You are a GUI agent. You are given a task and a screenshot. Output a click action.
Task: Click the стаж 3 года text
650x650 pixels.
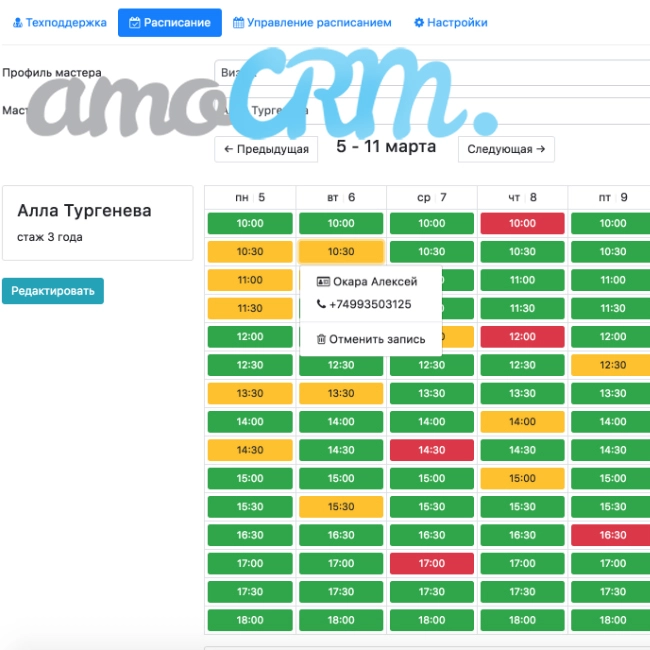tap(50, 237)
